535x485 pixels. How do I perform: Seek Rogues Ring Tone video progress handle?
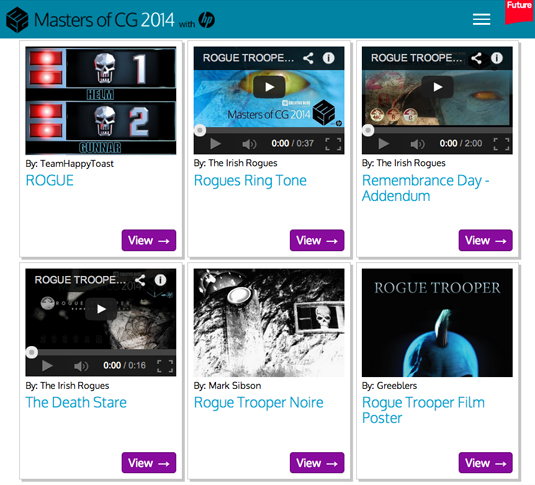[x=200, y=130]
